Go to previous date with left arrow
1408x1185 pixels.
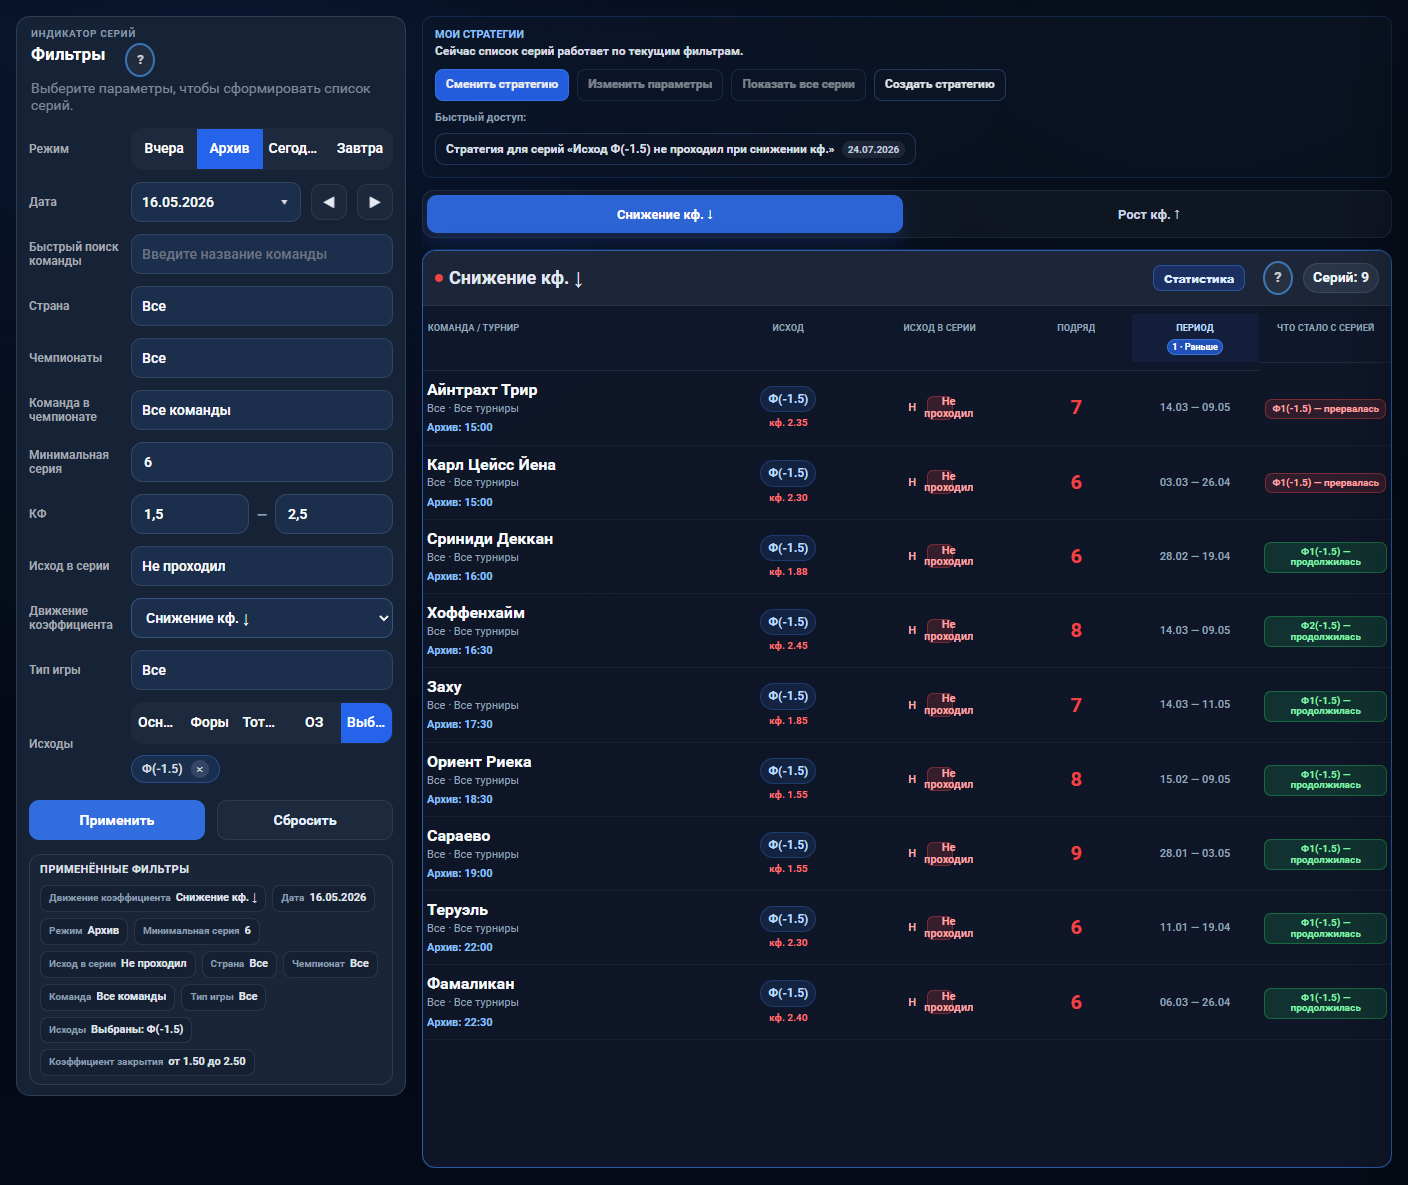pyautogui.click(x=329, y=202)
